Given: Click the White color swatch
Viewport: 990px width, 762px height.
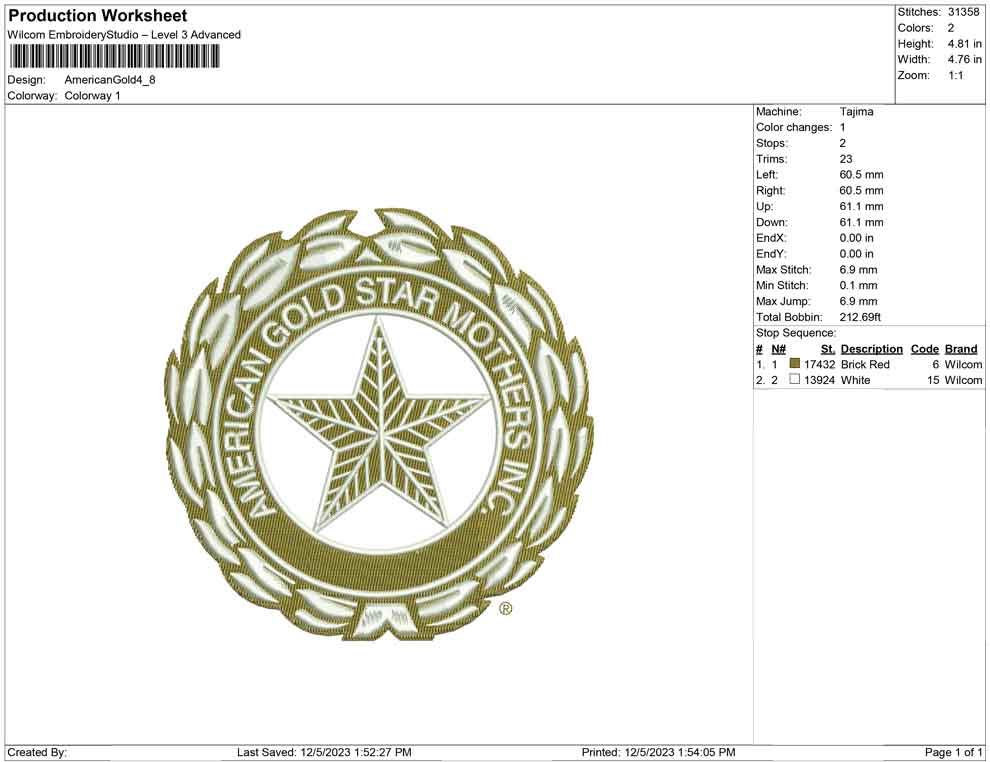Looking at the screenshot, I should click(795, 379).
